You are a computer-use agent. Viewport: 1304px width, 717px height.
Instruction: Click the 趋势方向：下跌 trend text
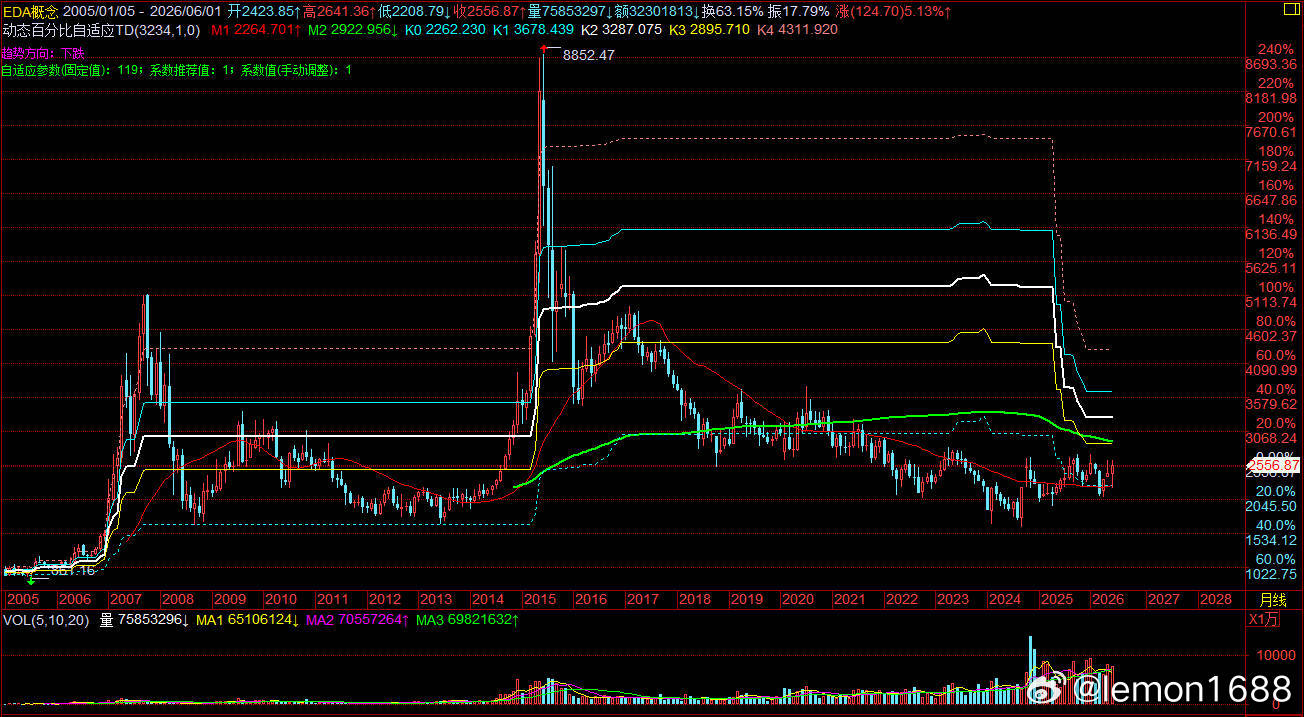(43, 52)
